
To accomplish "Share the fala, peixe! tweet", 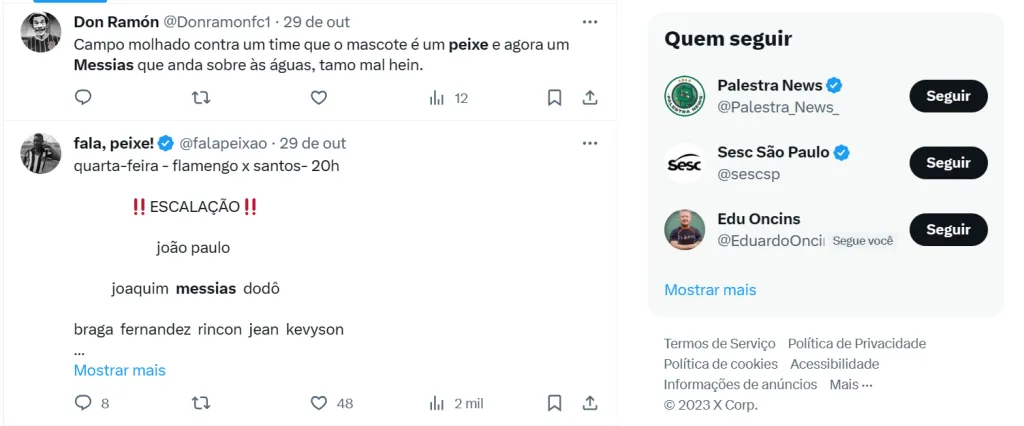I will pyautogui.click(x=590, y=403).
